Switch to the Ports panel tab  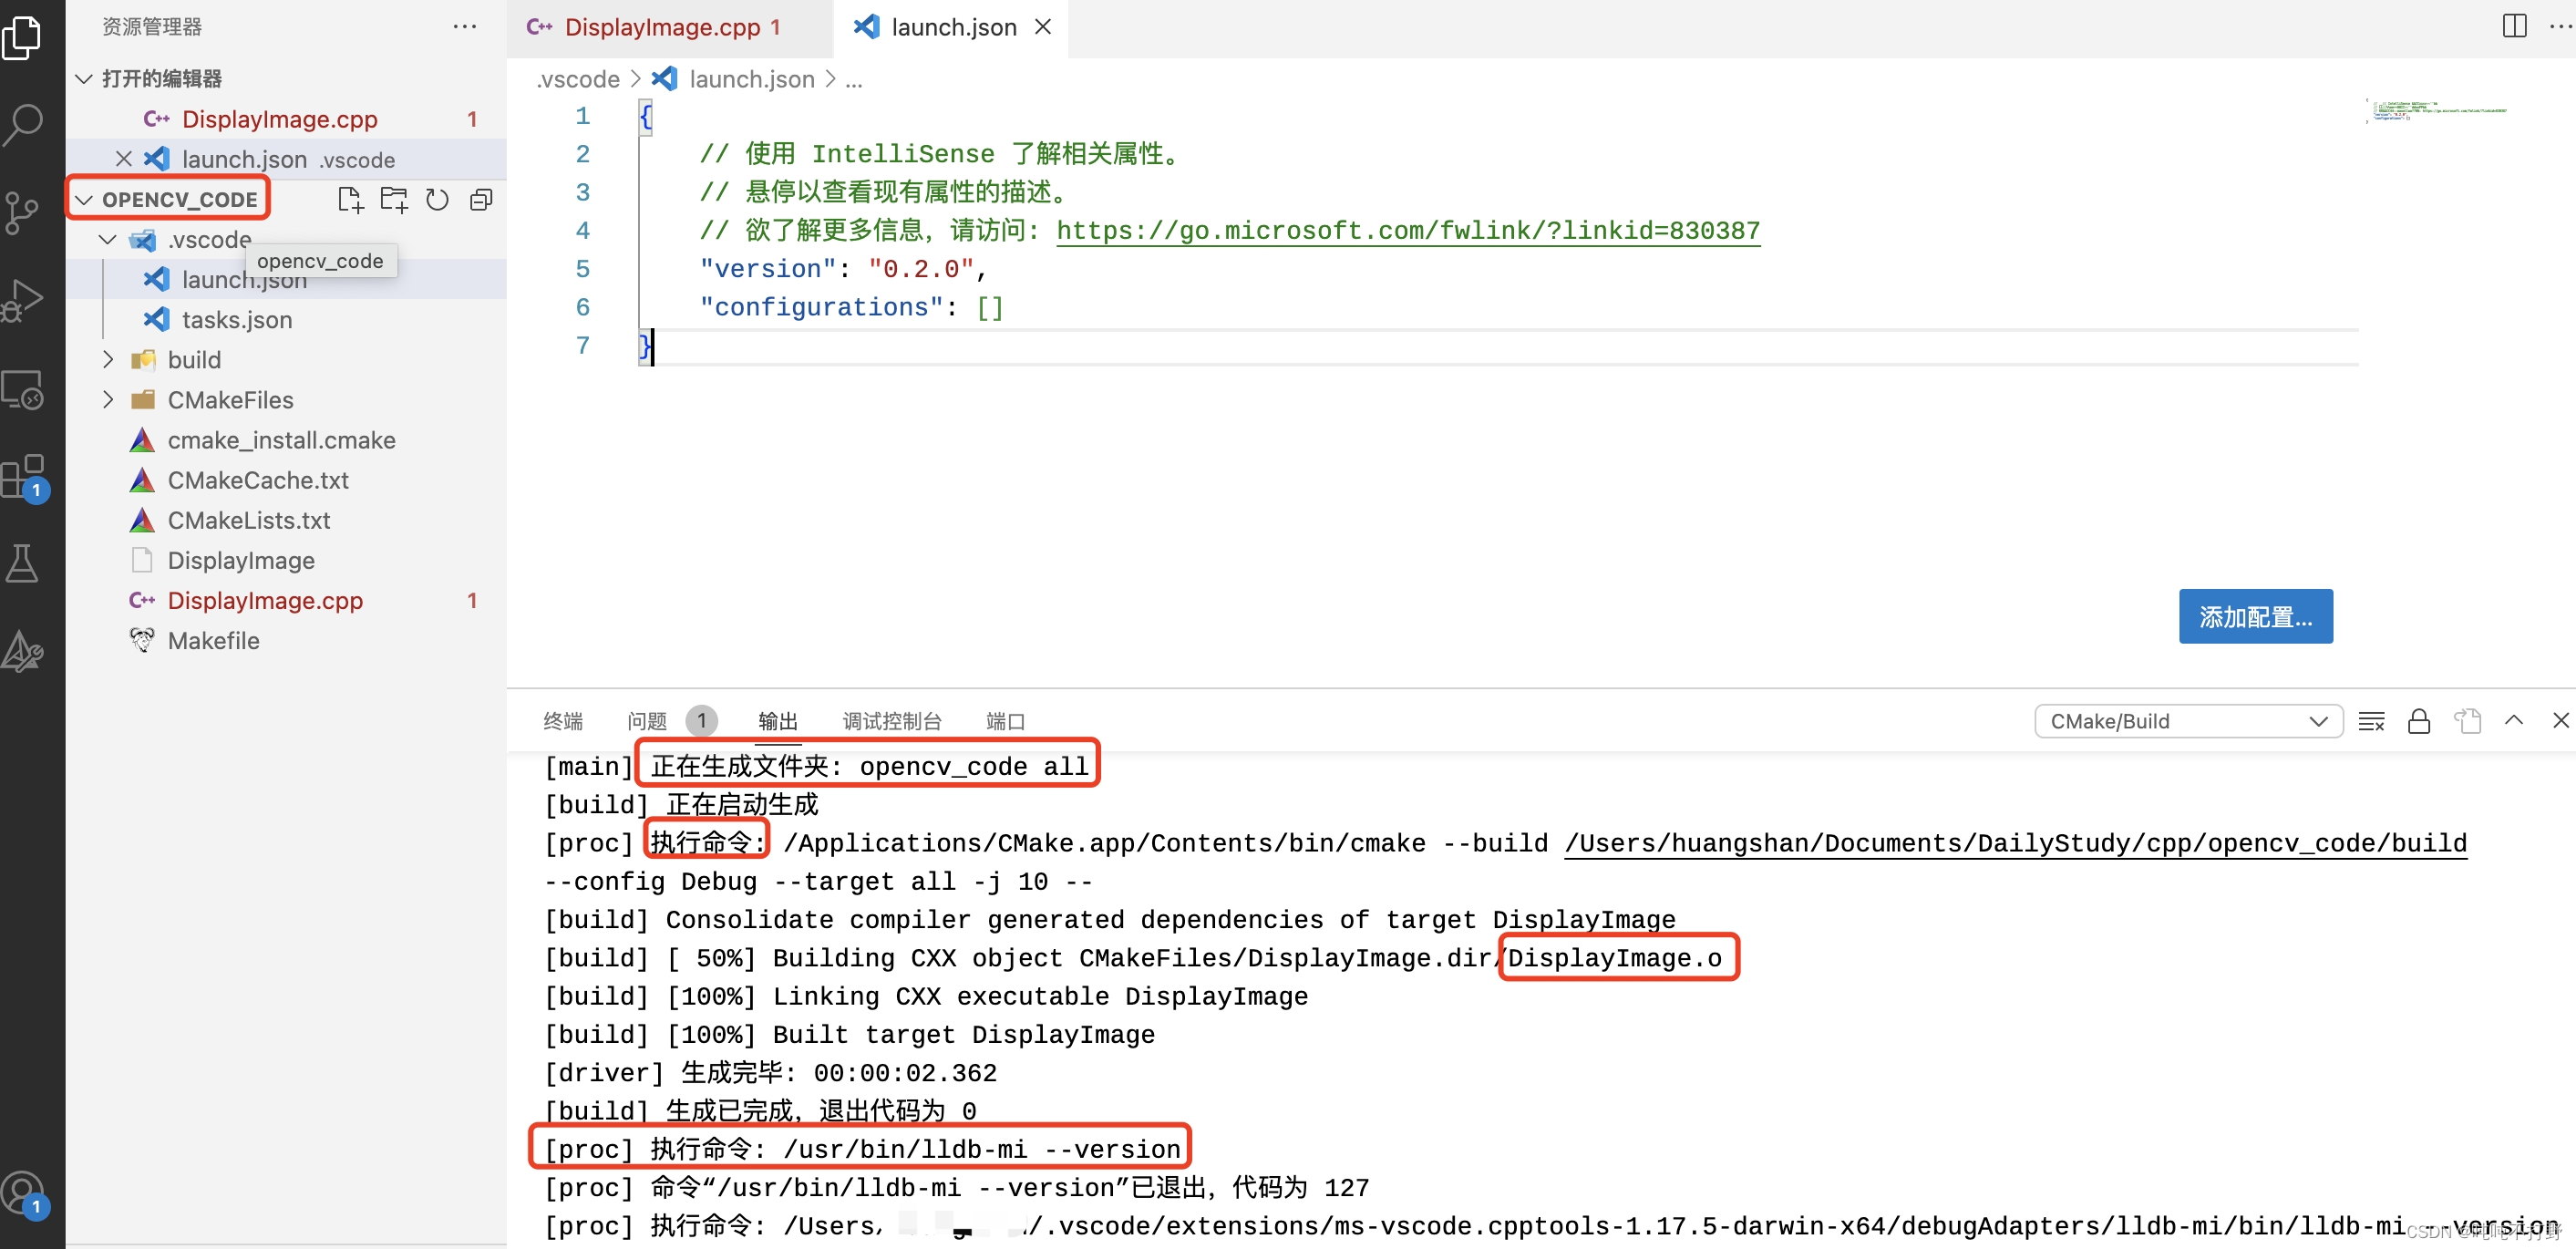coord(1005,721)
